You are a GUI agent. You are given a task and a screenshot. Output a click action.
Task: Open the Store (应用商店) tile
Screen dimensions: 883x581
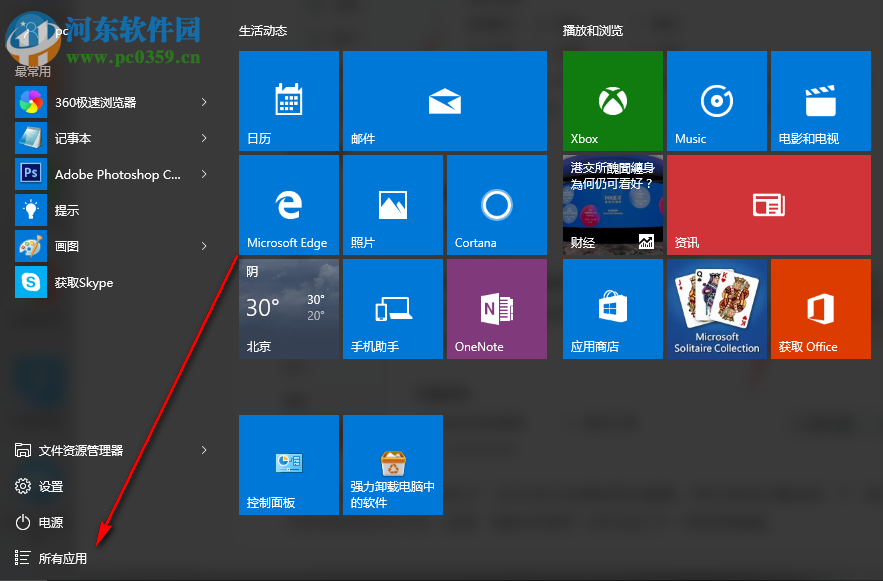pos(613,309)
